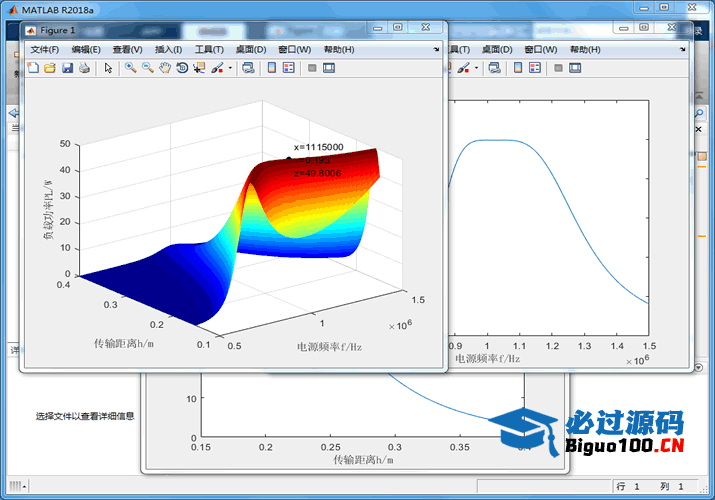Insert a colorbar in Figure 1

[x=271, y=68]
